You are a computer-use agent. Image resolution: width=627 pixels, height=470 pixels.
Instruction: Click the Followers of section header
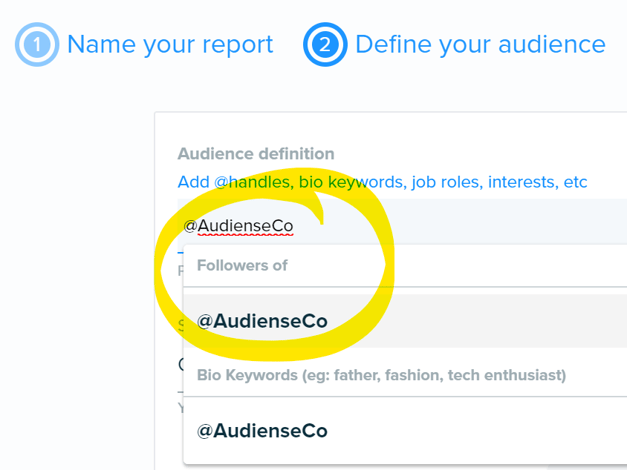[242, 265]
